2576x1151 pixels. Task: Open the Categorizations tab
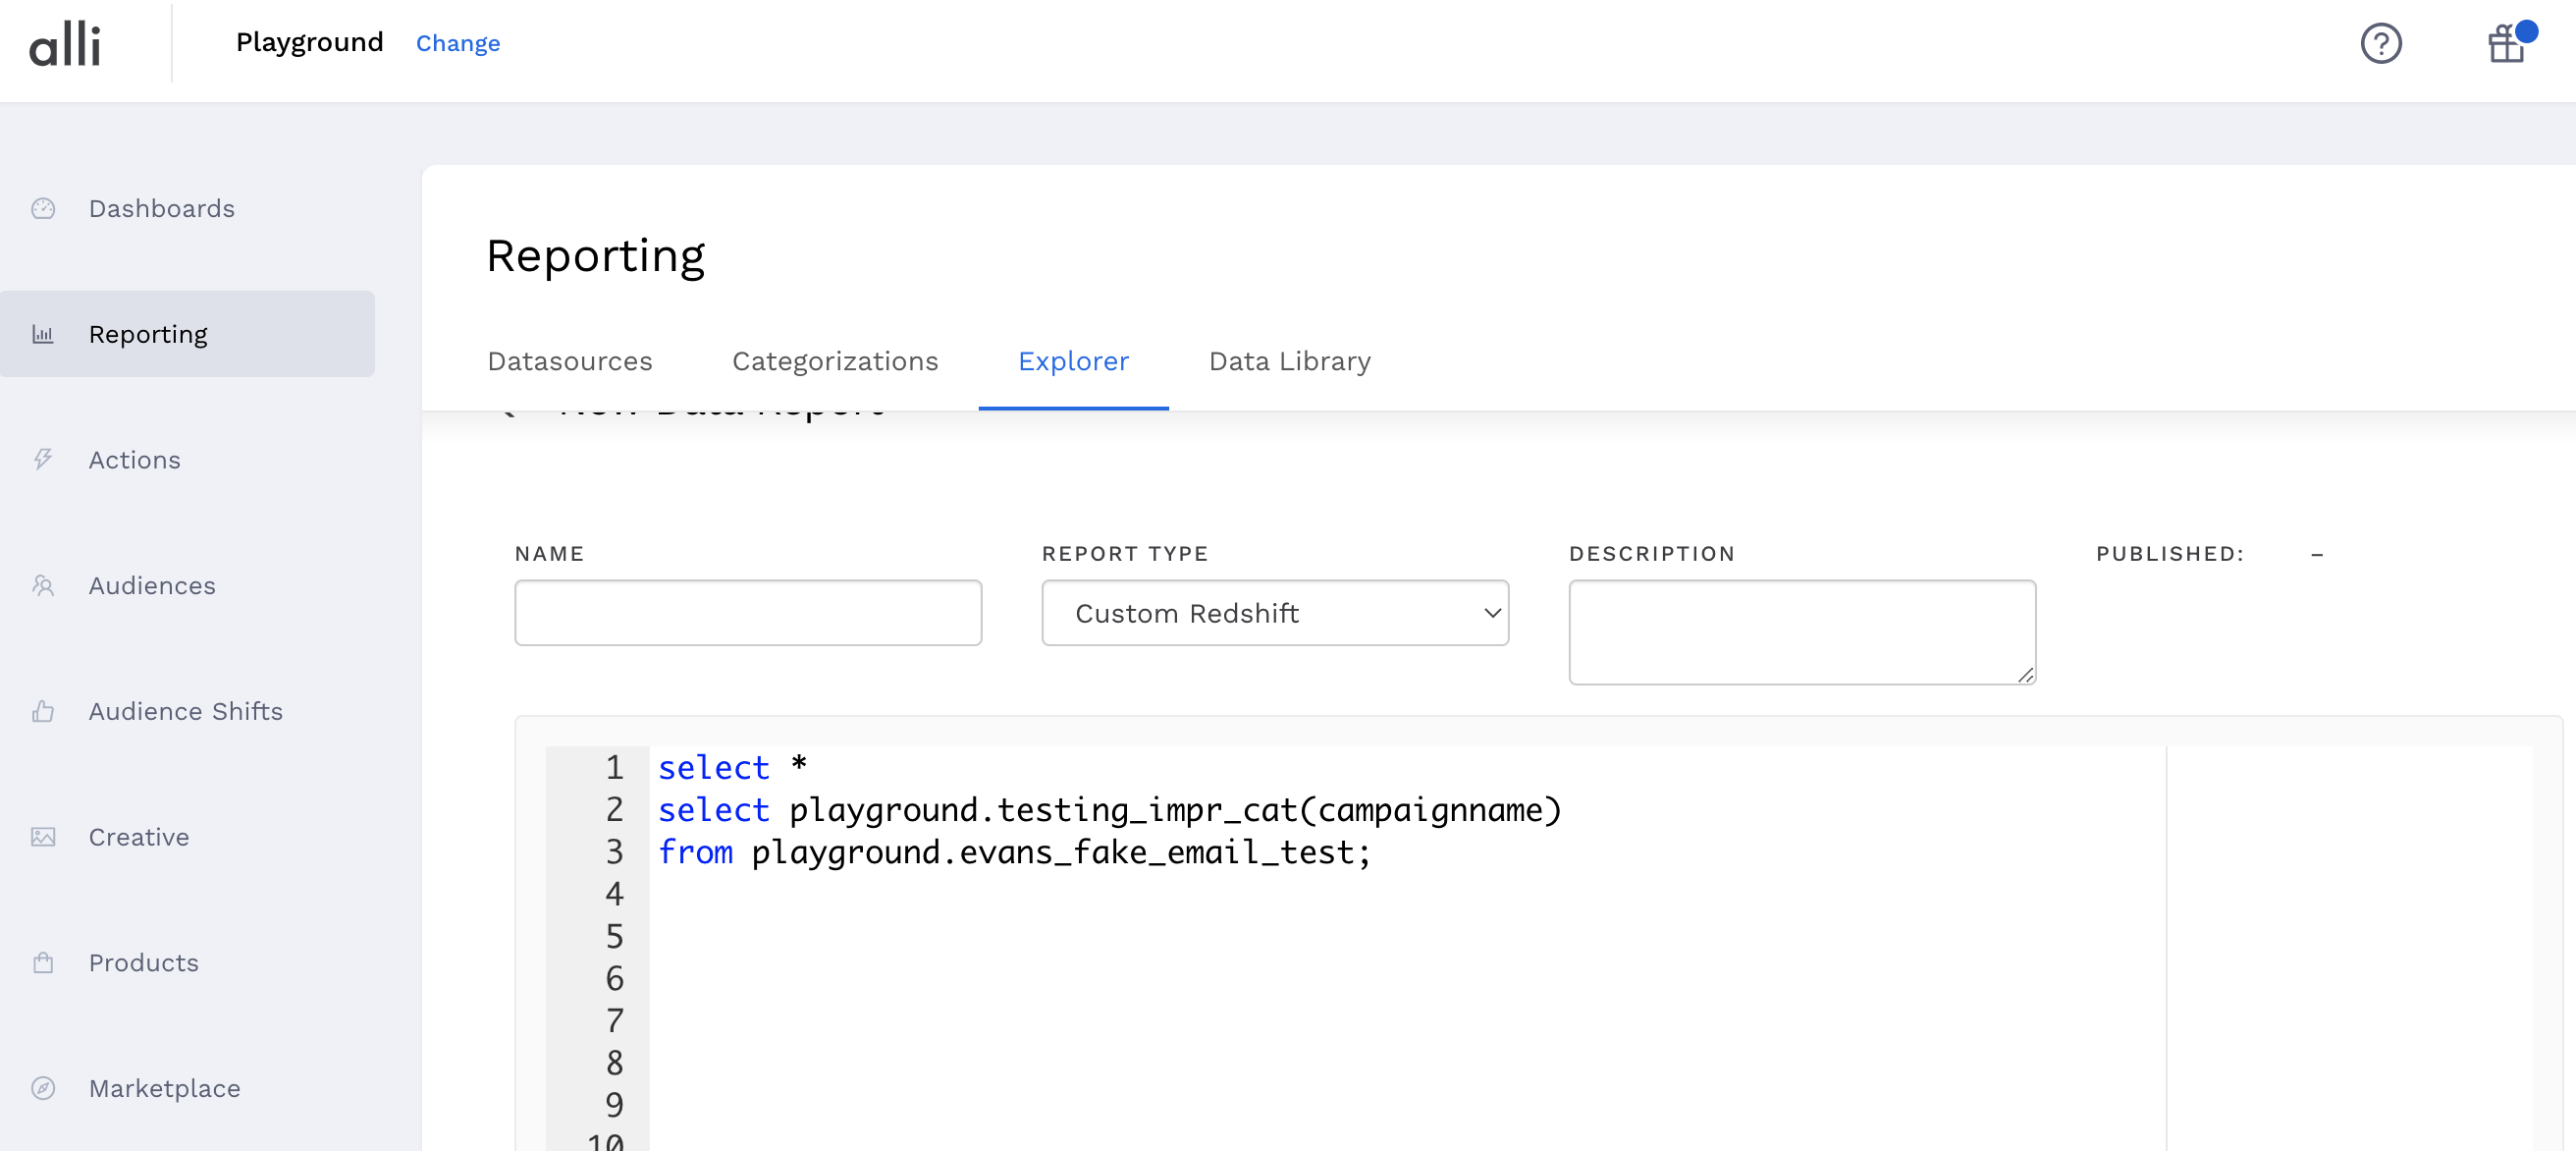835,361
